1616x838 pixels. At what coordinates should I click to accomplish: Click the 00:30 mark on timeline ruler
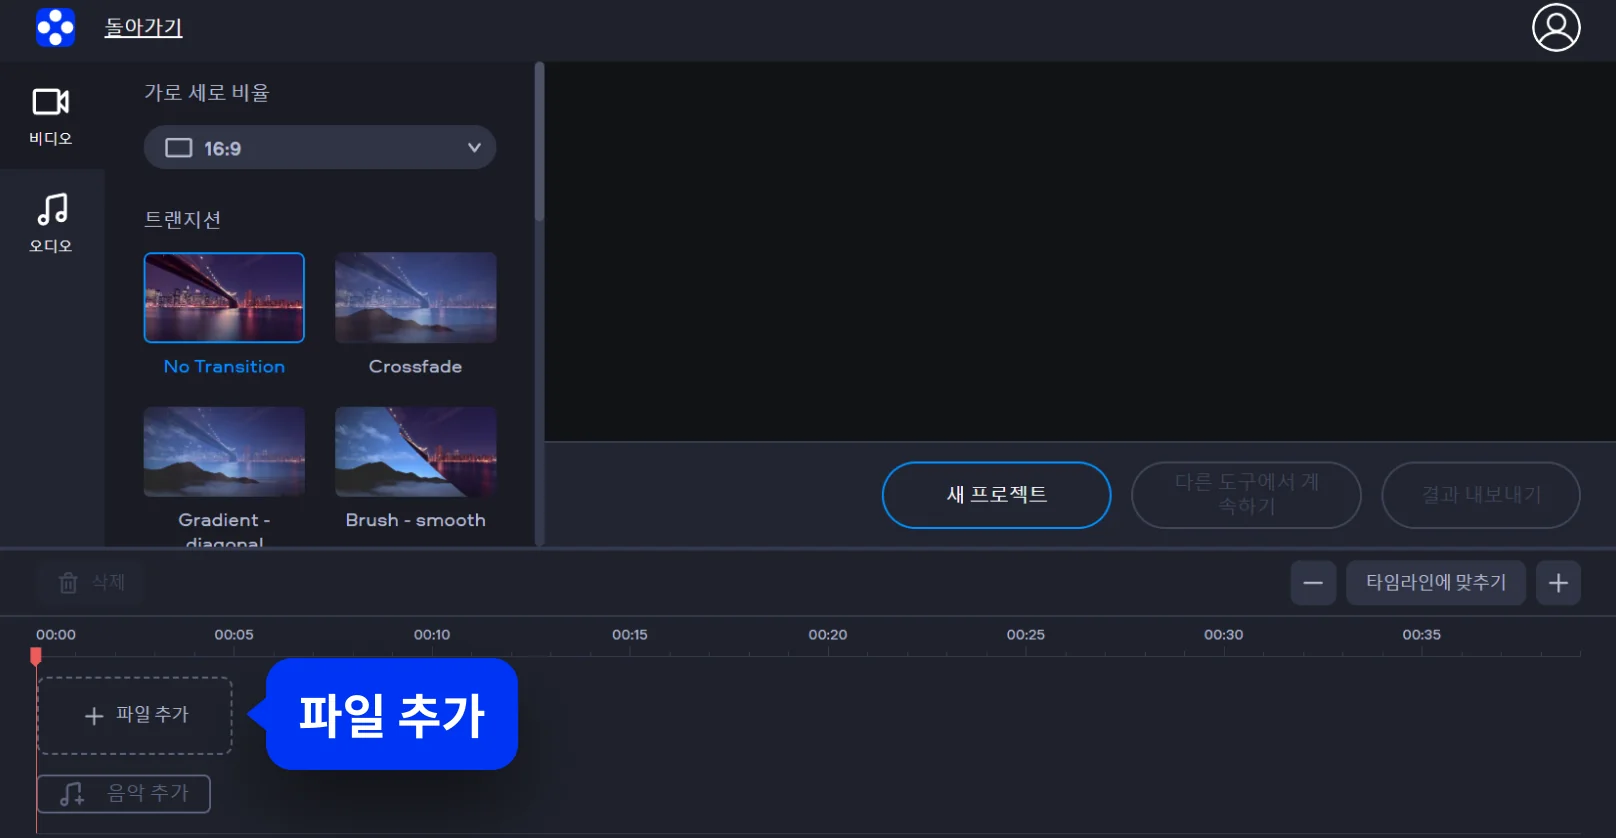click(x=1224, y=635)
